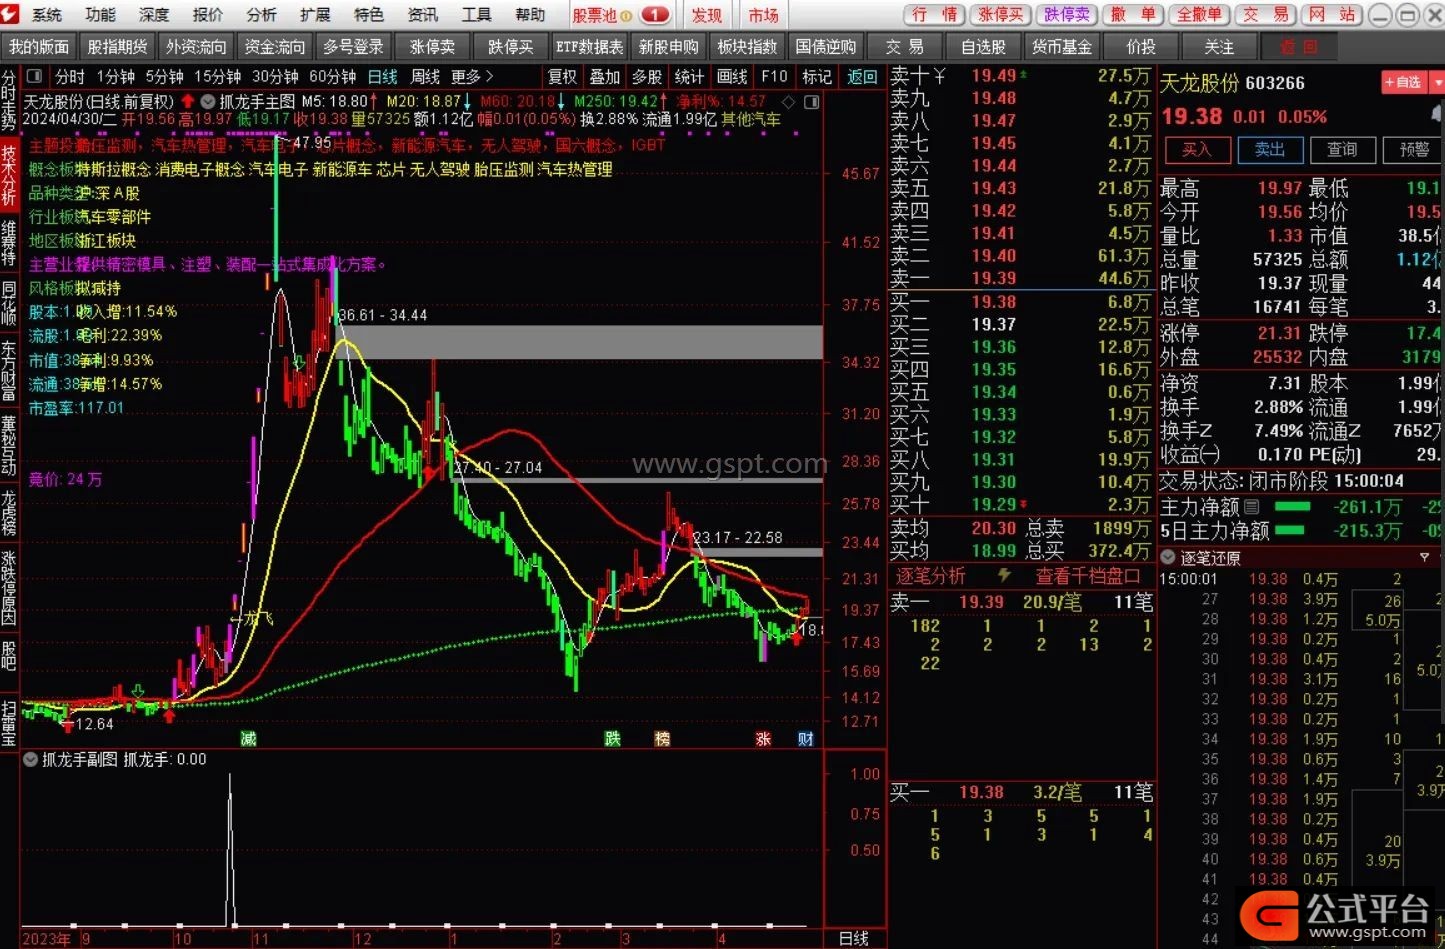The height and width of the screenshot is (949, 1445).
Task: Open 查看千档盘口
Action: (x=1088, y=576)
